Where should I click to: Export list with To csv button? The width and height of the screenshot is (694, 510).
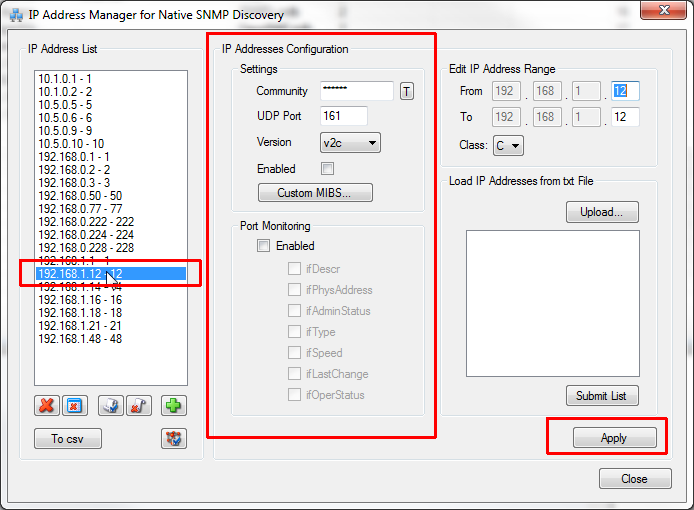[x=68, y=438]
